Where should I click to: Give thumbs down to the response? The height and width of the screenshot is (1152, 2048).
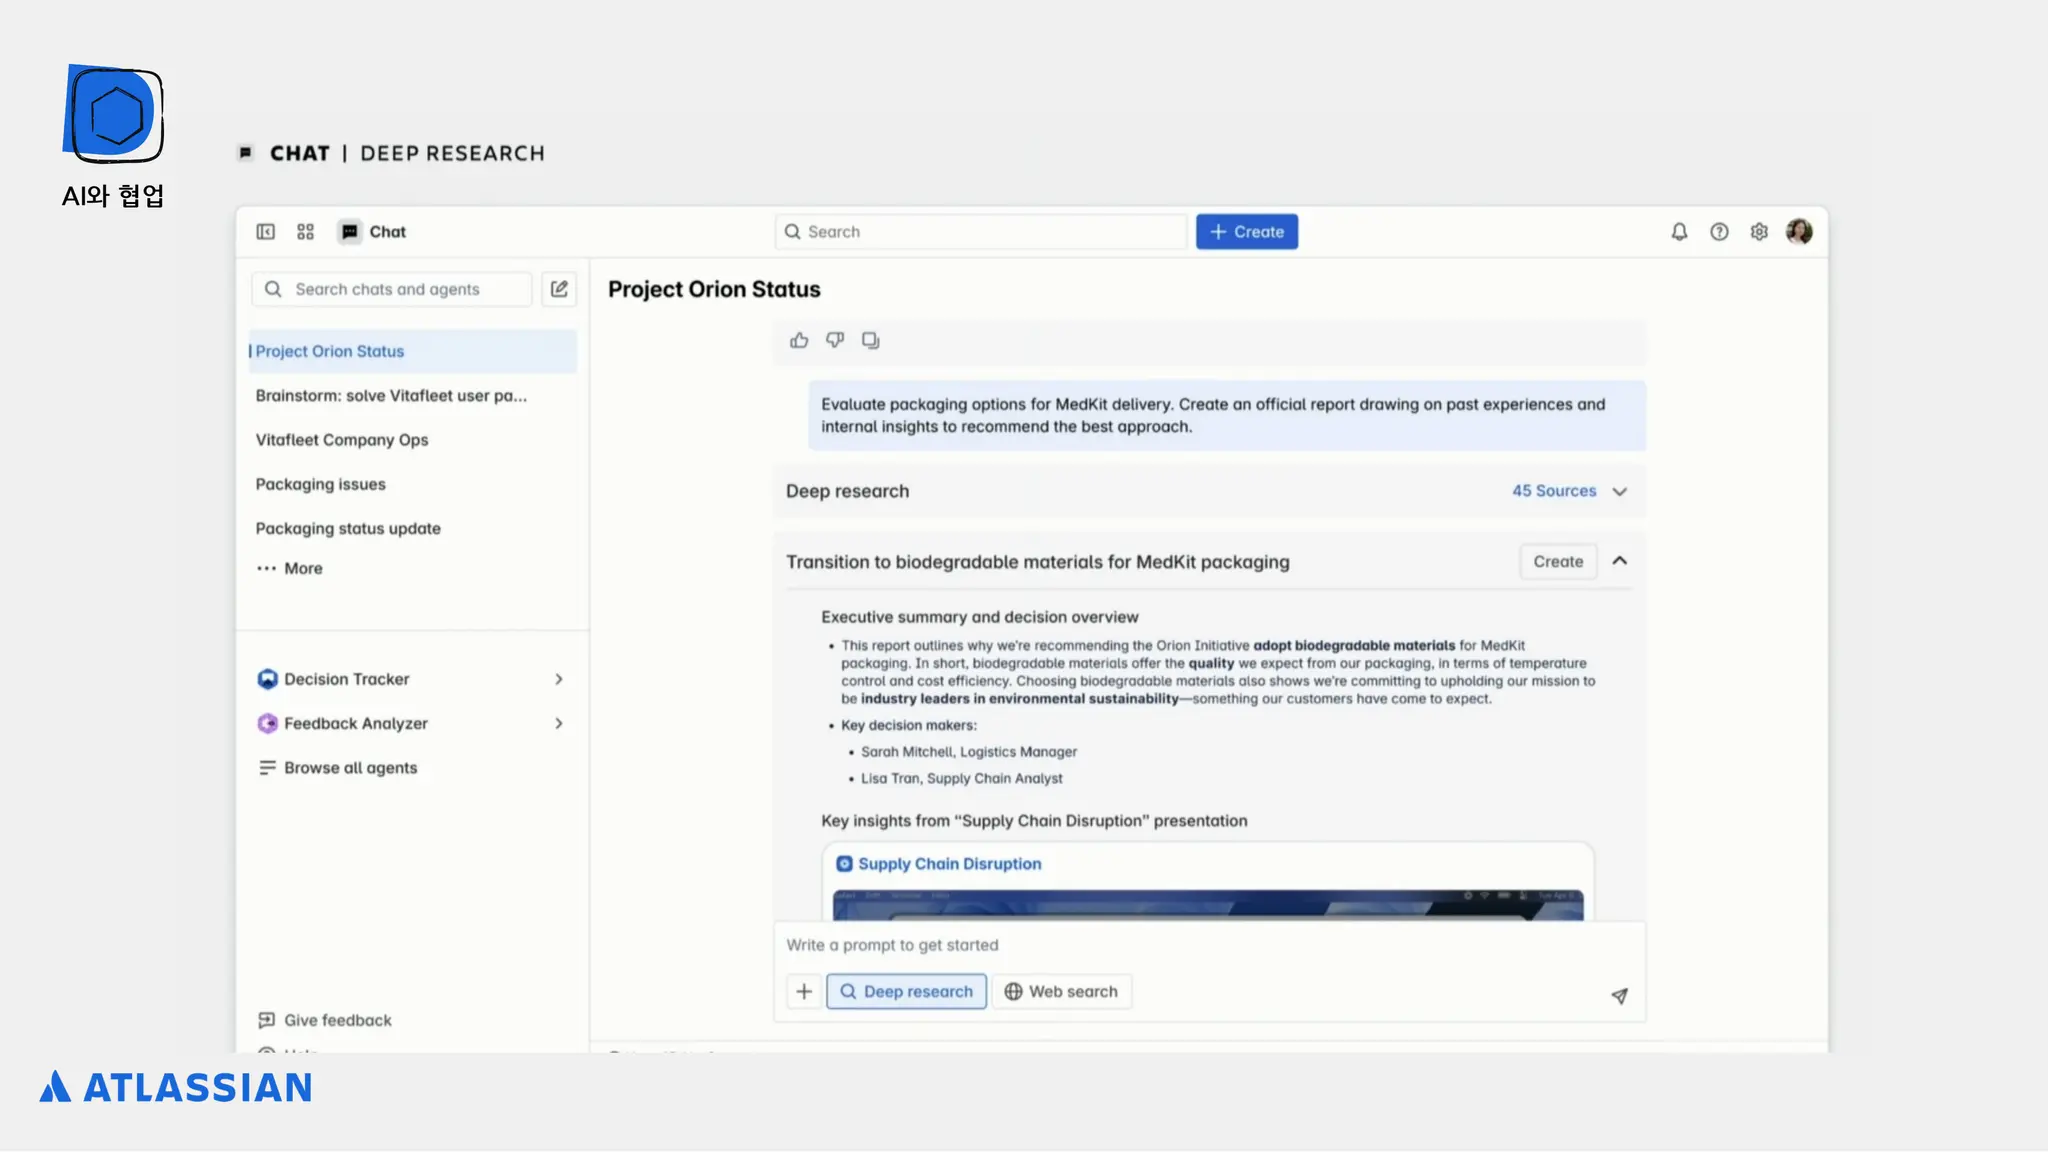coord(835,341)
